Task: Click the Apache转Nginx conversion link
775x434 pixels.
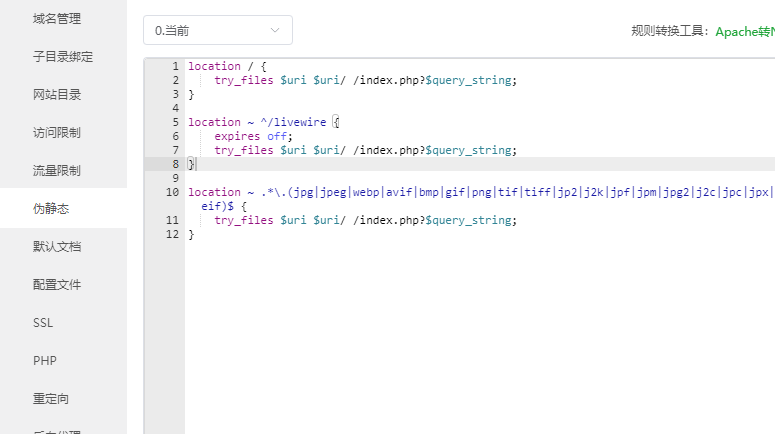Action: (x=744, y=31)
